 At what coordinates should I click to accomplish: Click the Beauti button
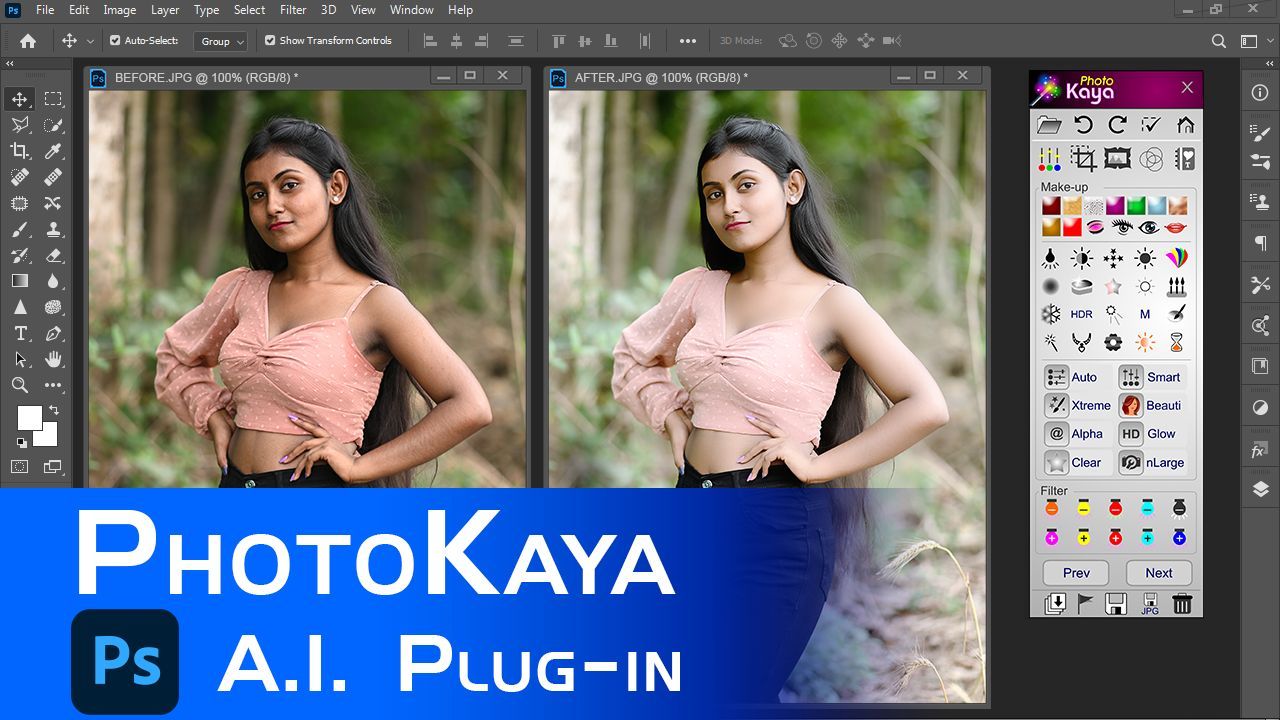click(1151, 405)
